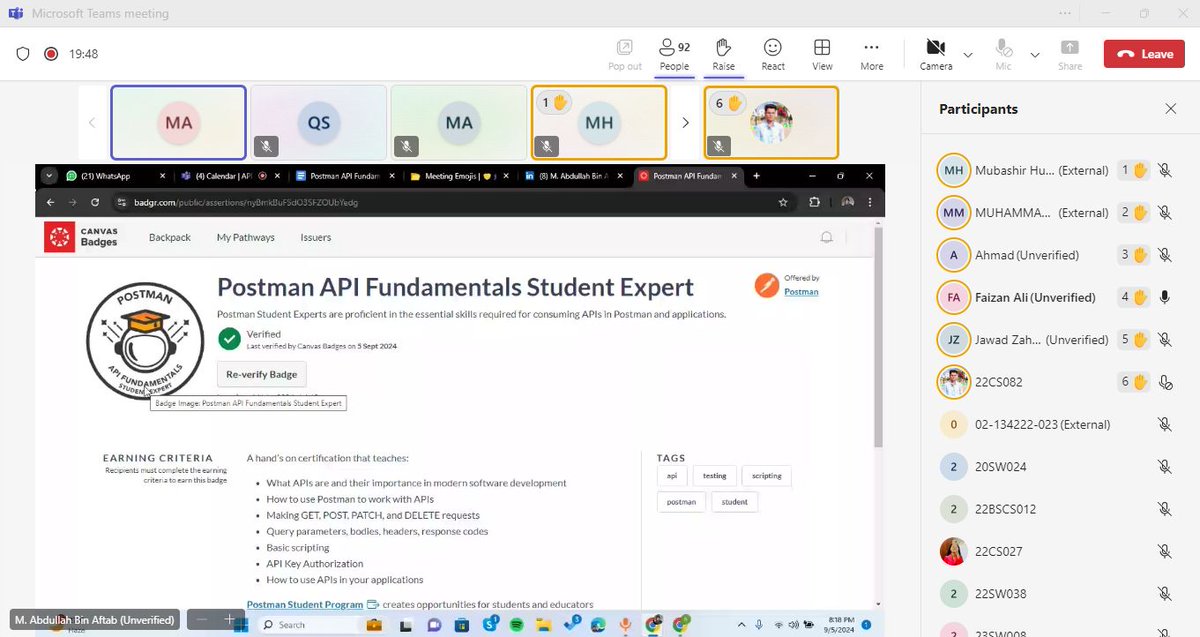
Task: Expand the Mic options chevron
Action: pos(1035,54)
